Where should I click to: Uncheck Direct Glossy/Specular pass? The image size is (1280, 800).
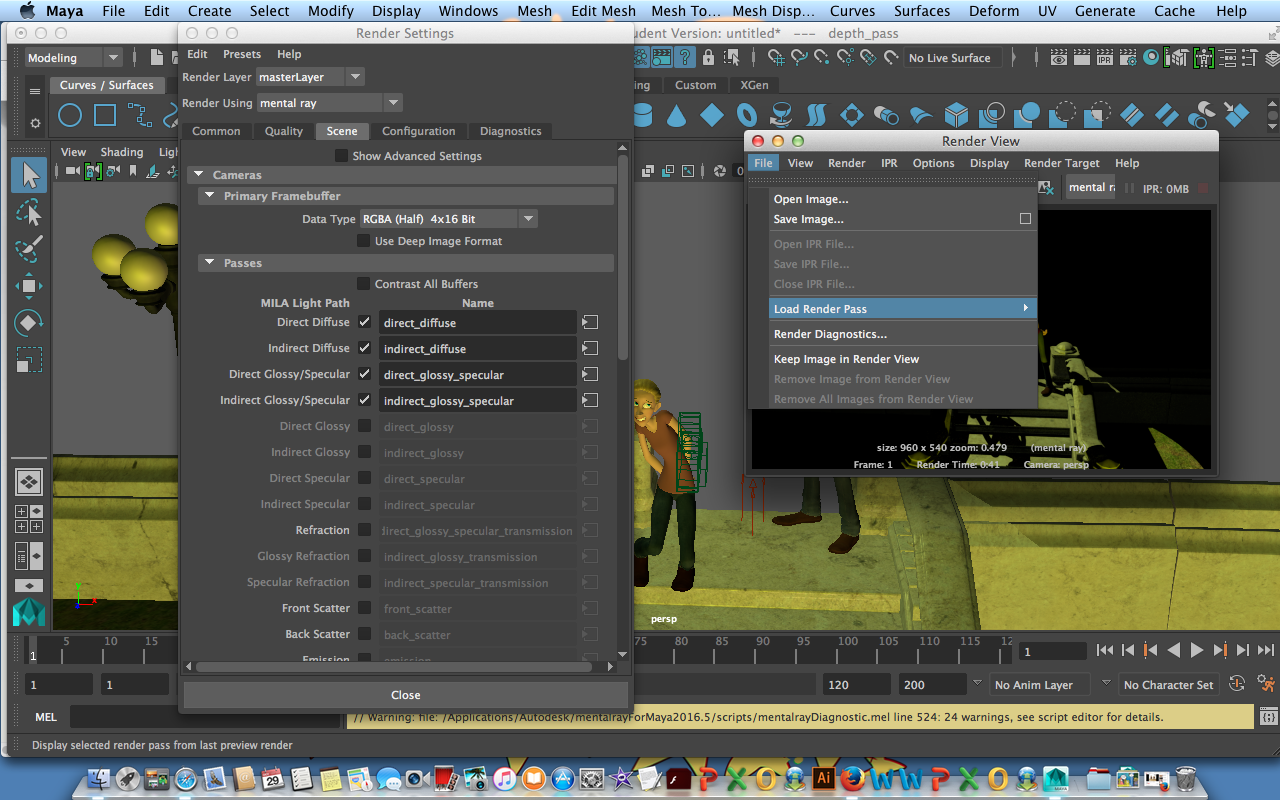tap(365, 374)
